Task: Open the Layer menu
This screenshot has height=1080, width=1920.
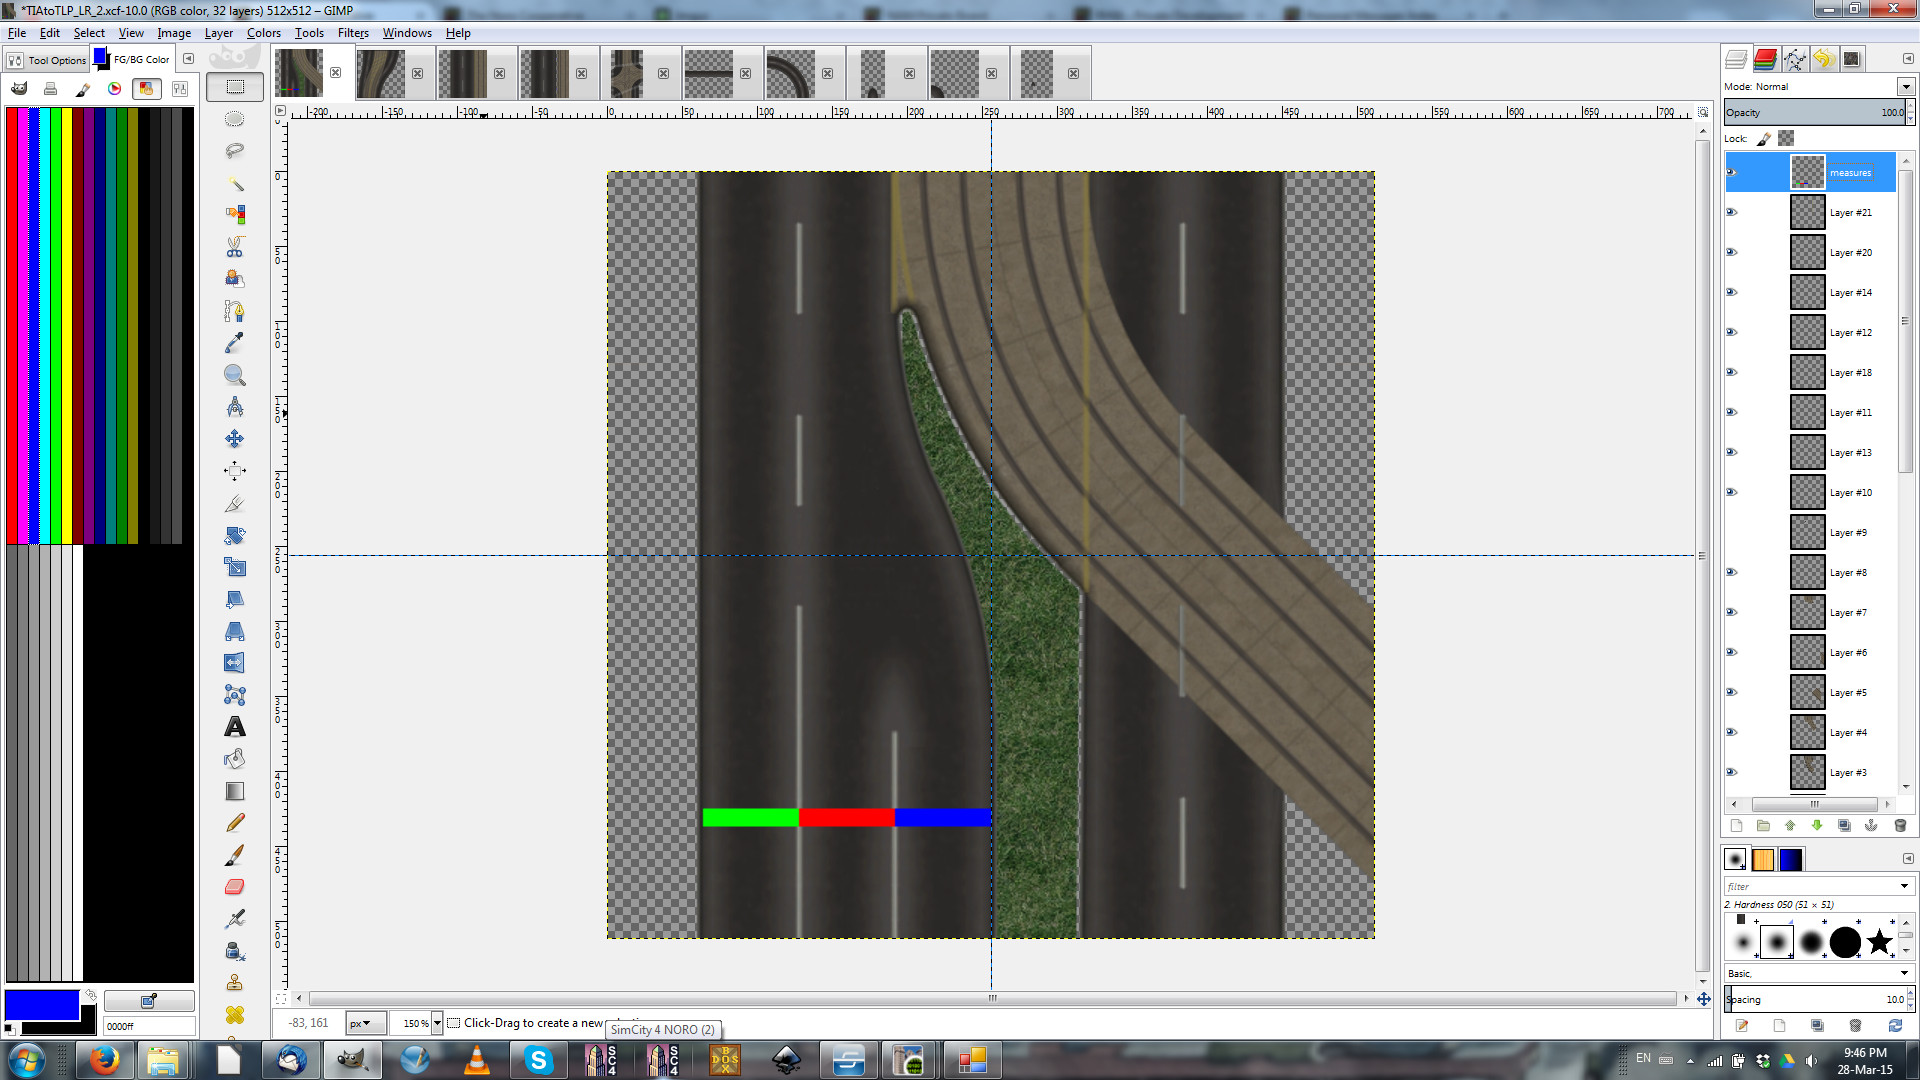Action: coord(219,33)
